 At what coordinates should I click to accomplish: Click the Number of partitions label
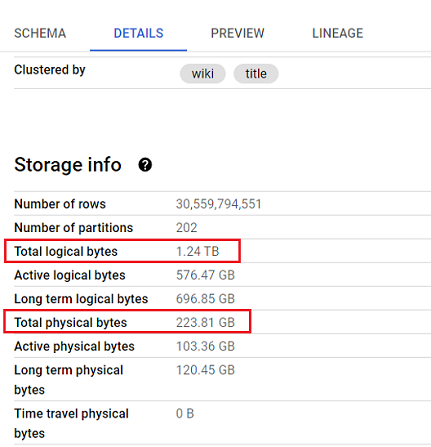coord(74,228)
